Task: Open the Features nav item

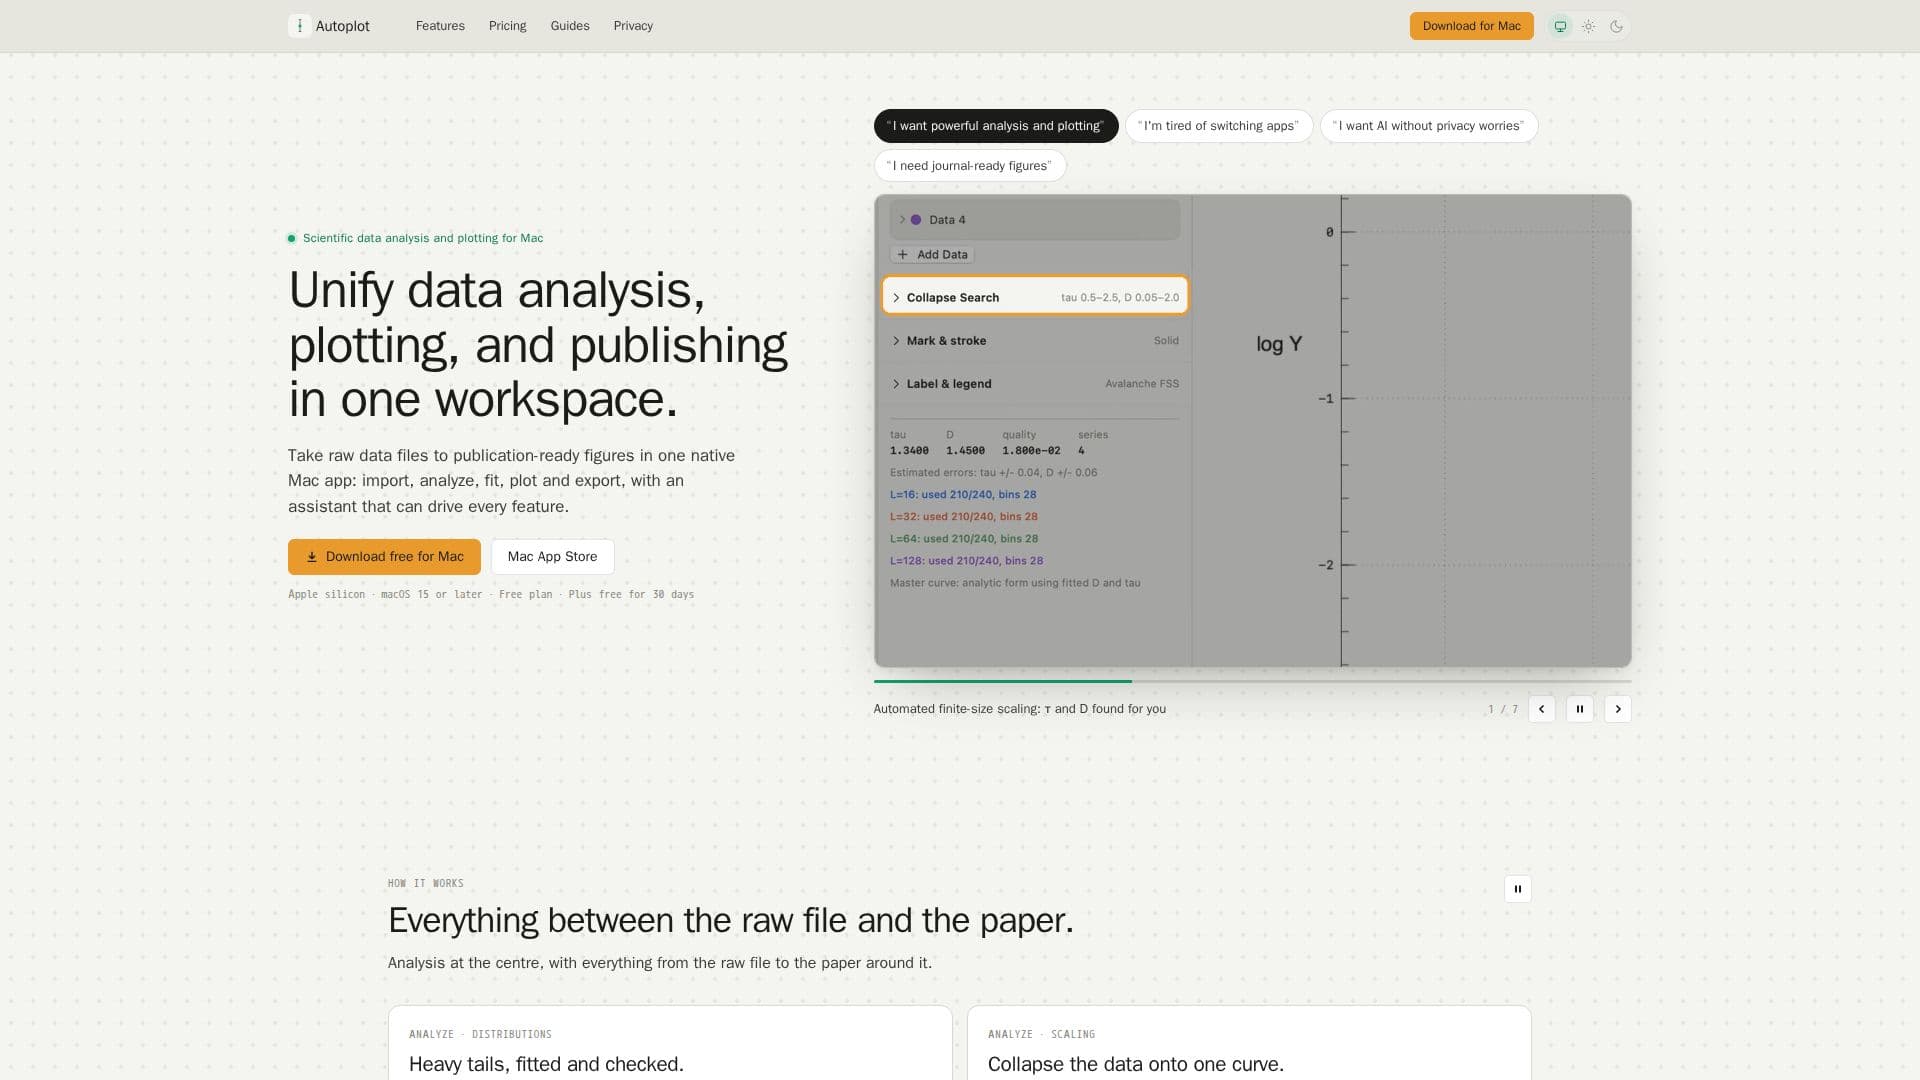Action: (440, 26)
